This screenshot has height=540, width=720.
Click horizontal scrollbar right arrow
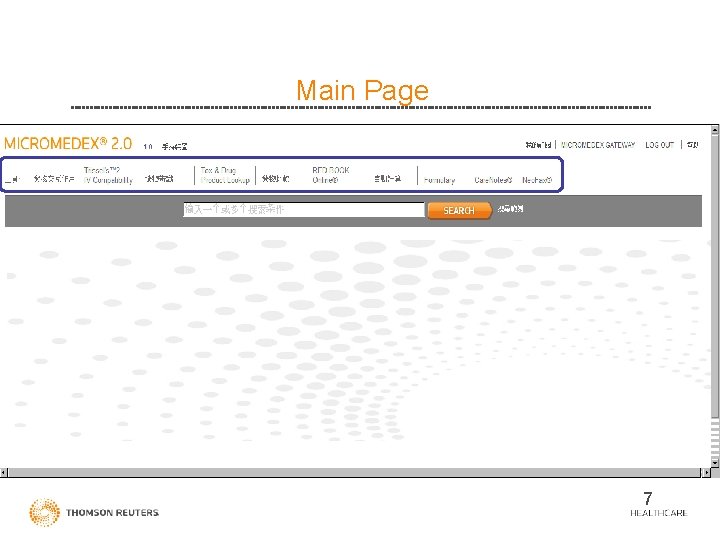pyautogui.click(x=706, y=472)
